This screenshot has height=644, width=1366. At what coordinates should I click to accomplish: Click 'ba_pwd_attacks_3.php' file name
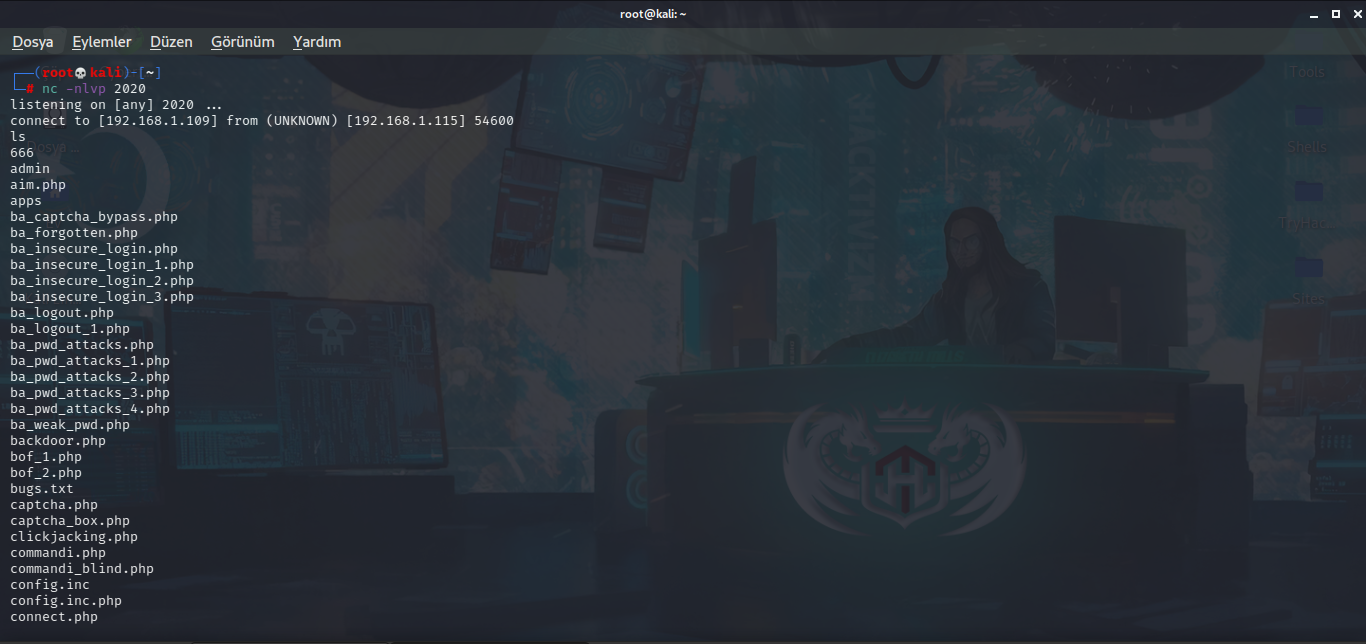point(90,393)
